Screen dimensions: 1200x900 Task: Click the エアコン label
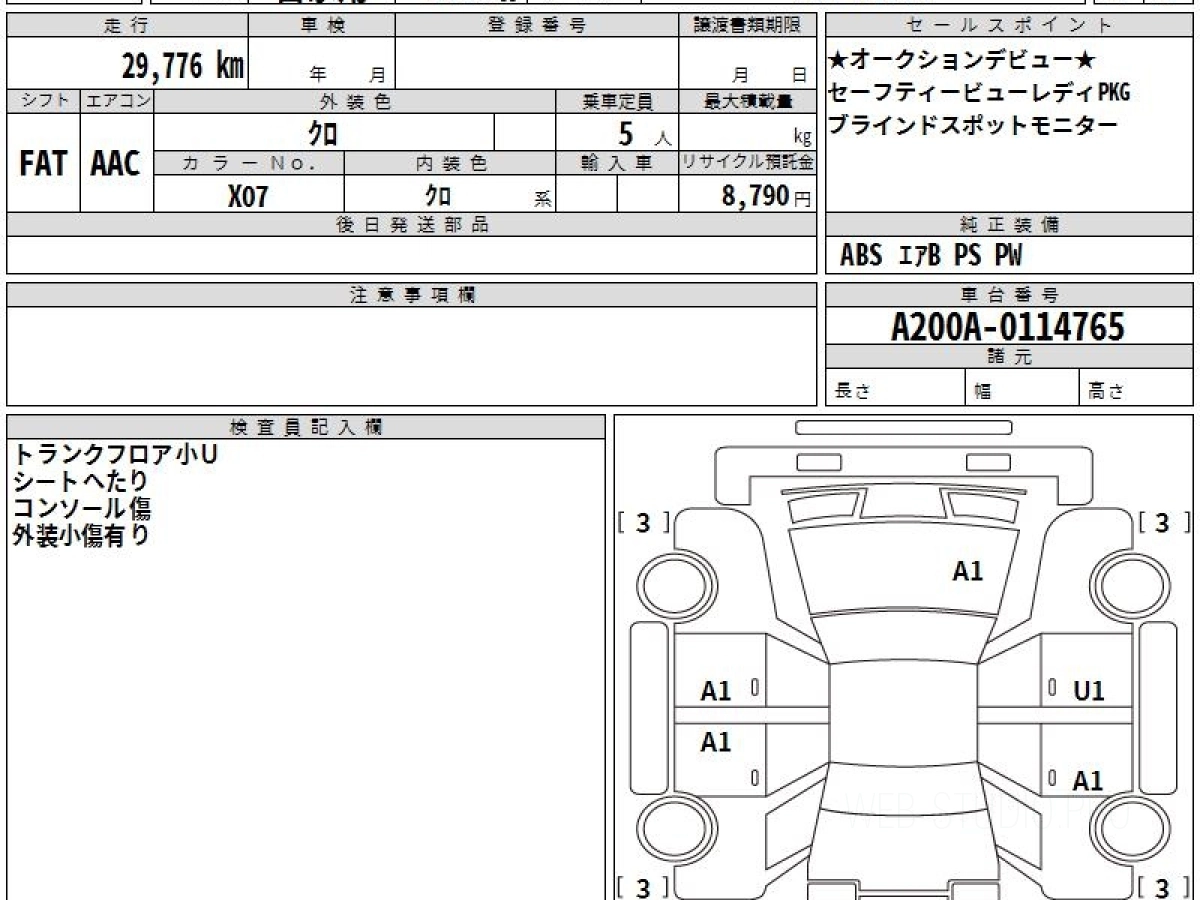(x=117, y=101)
